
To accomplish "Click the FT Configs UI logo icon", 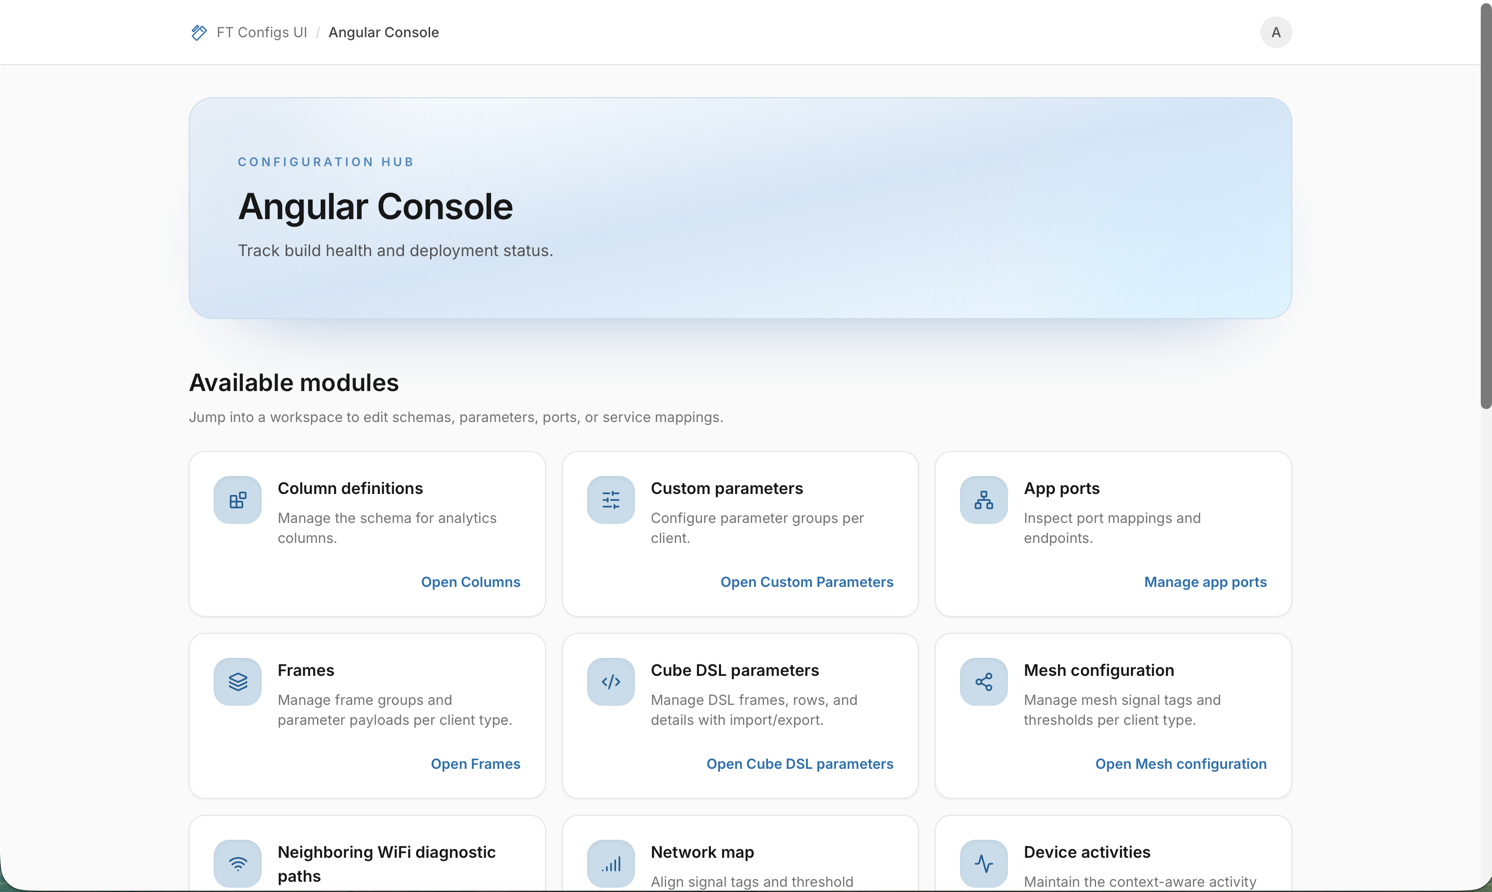I will tap(199, 32).
